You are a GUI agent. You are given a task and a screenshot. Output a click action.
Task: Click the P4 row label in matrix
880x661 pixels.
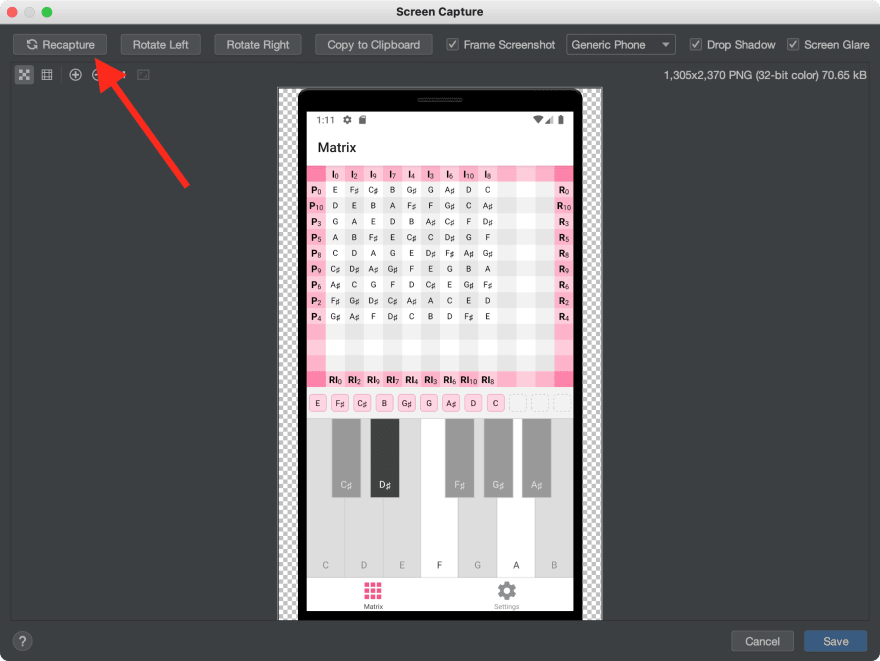coord(317,317)
